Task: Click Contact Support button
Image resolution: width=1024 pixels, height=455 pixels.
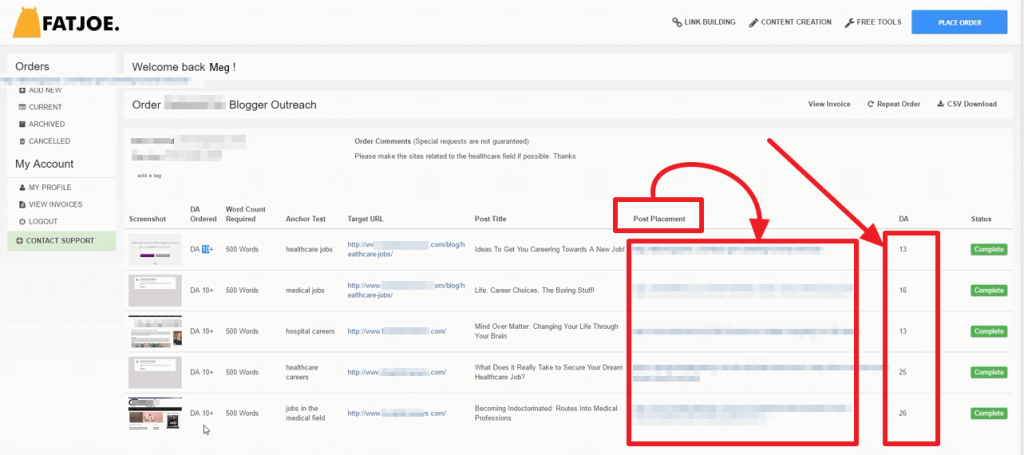Action: pyautogui.click(x=61, y=241)
